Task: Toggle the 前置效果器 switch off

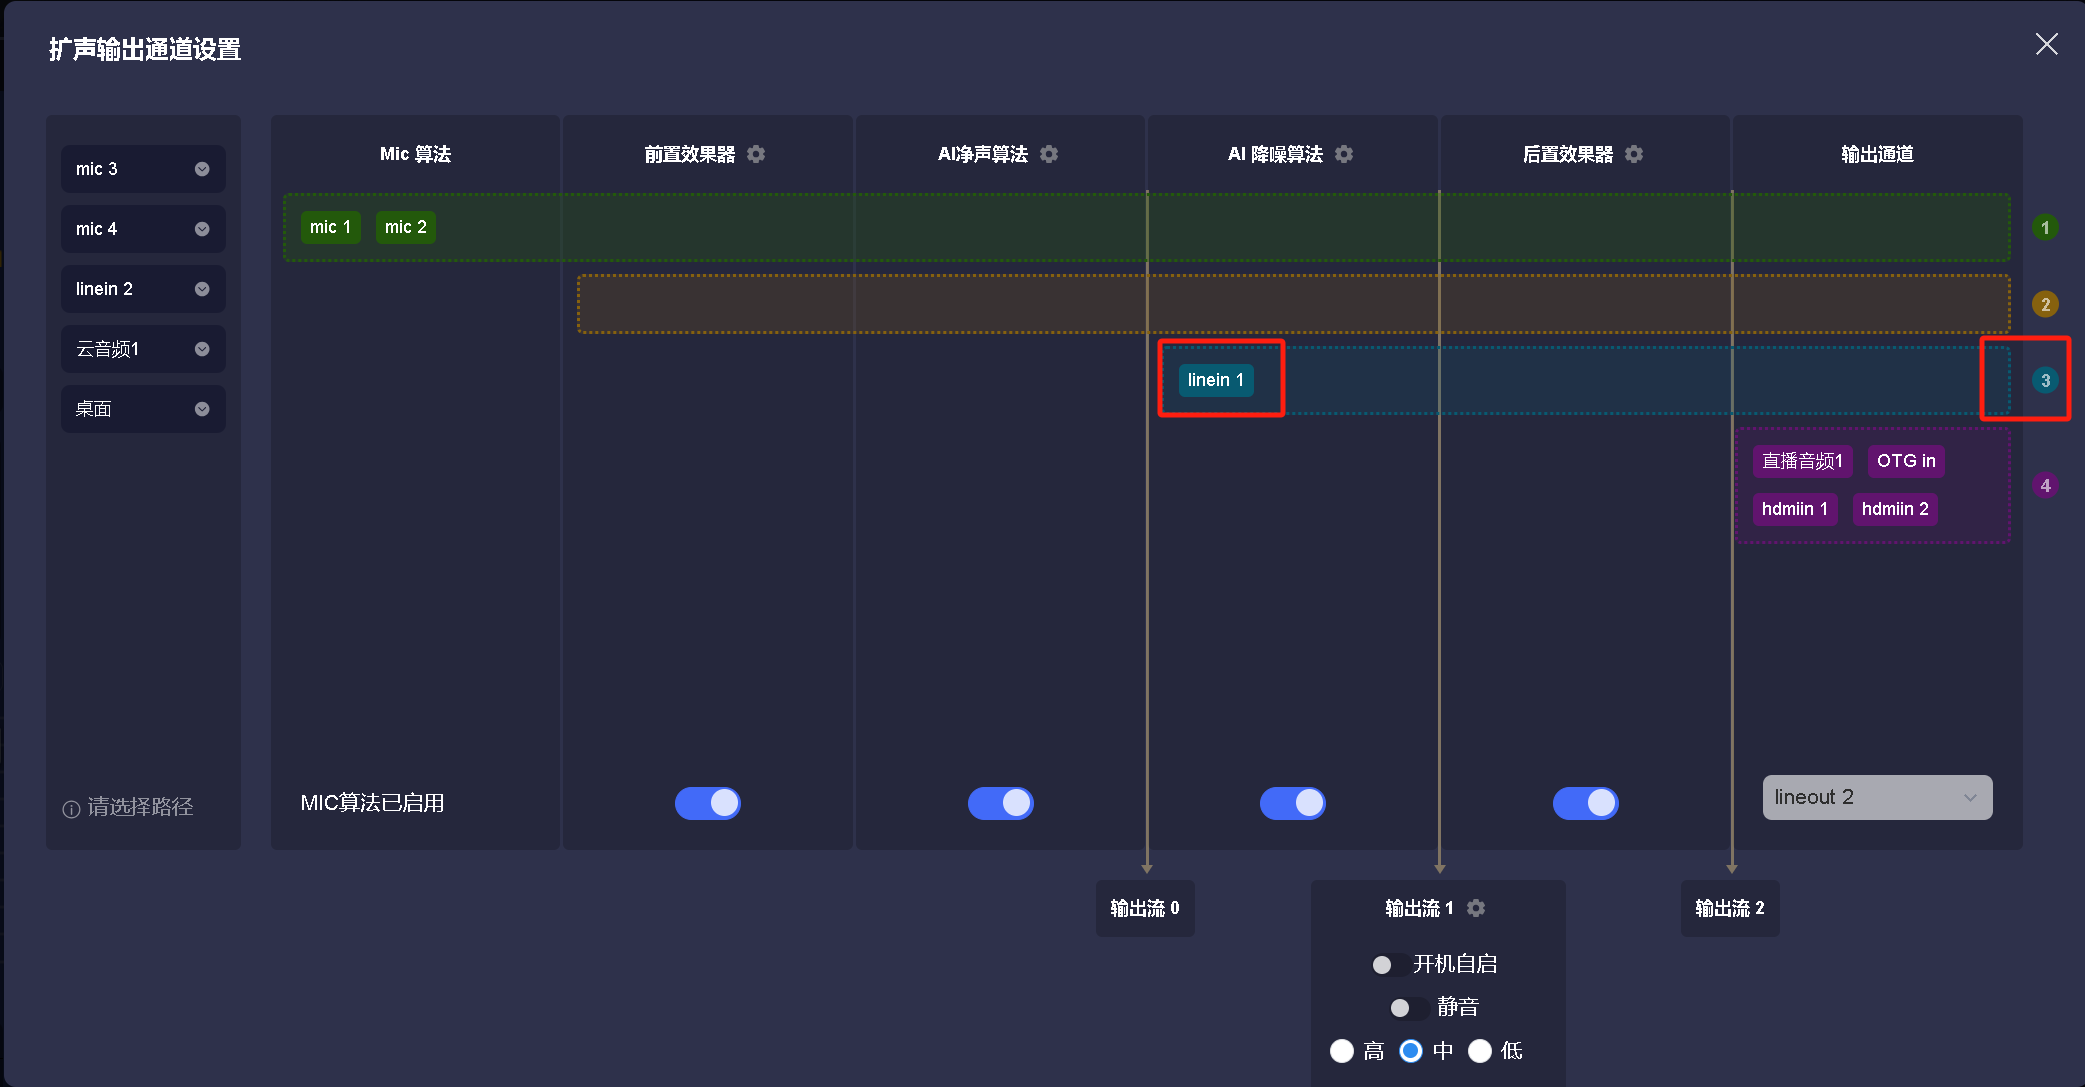Action: pos(708,803)
